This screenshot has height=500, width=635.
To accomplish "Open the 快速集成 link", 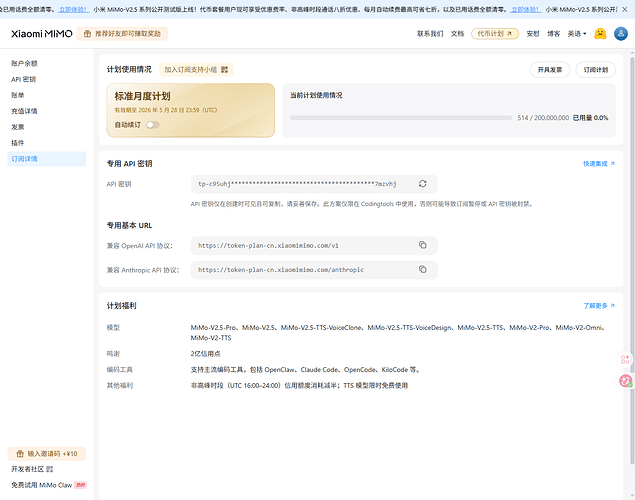I will [599, 164].
